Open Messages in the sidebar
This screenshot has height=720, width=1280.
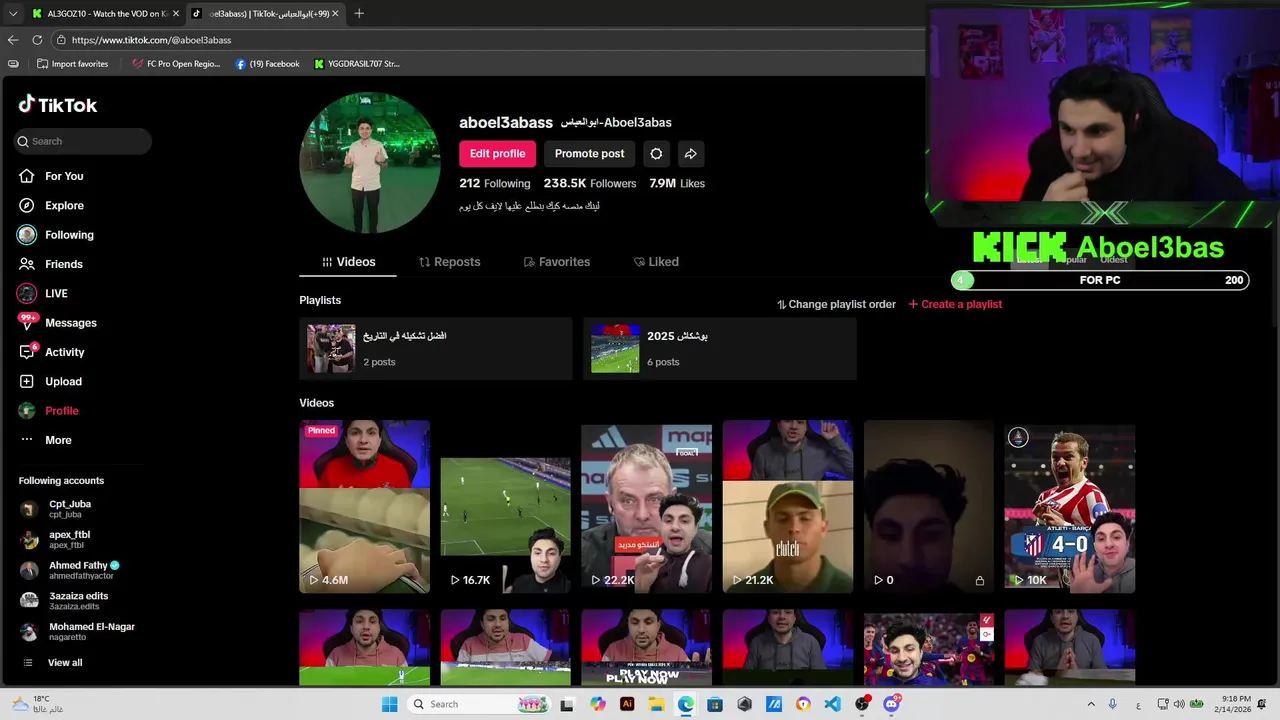click(x=58, y=322)
